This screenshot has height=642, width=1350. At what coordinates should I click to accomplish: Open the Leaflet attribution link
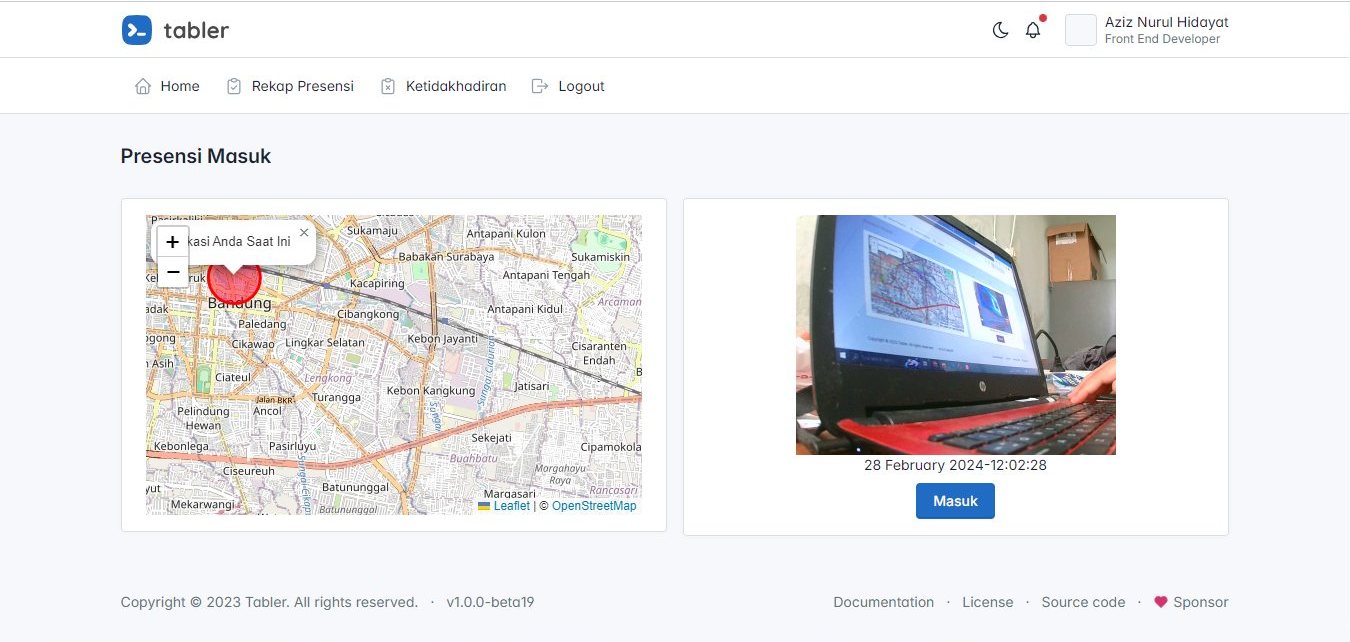pos(511,506)
